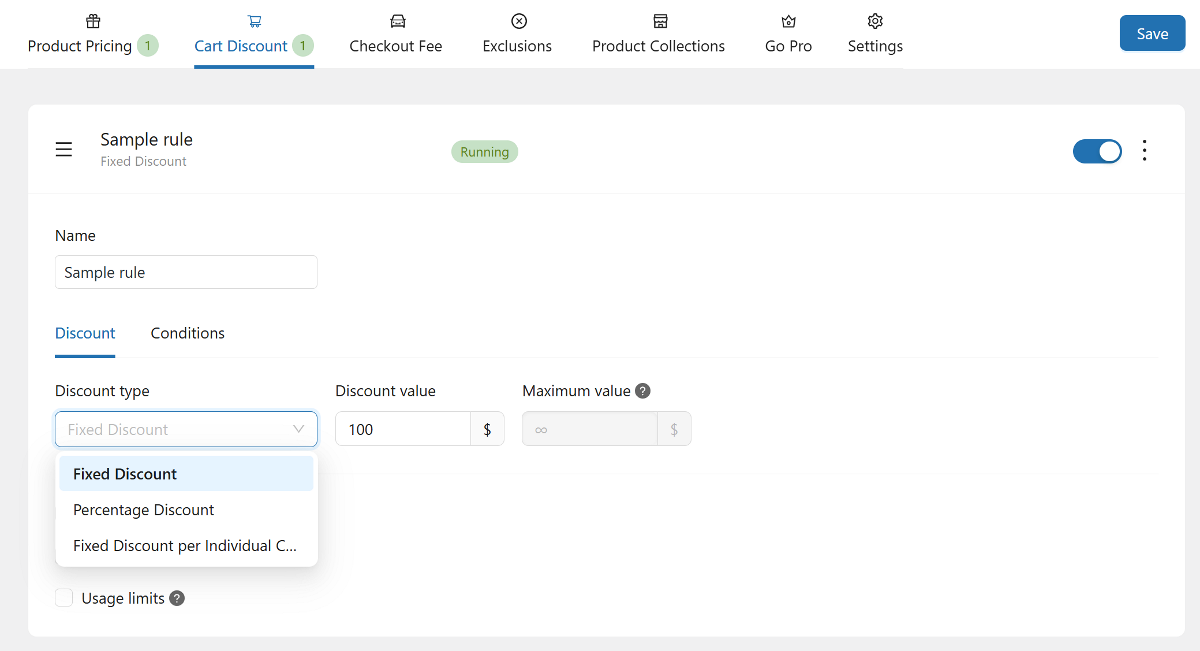Click the Settings gear icon
The height and width of the screenshot is (651, 1200).
(x=875, y=21)
